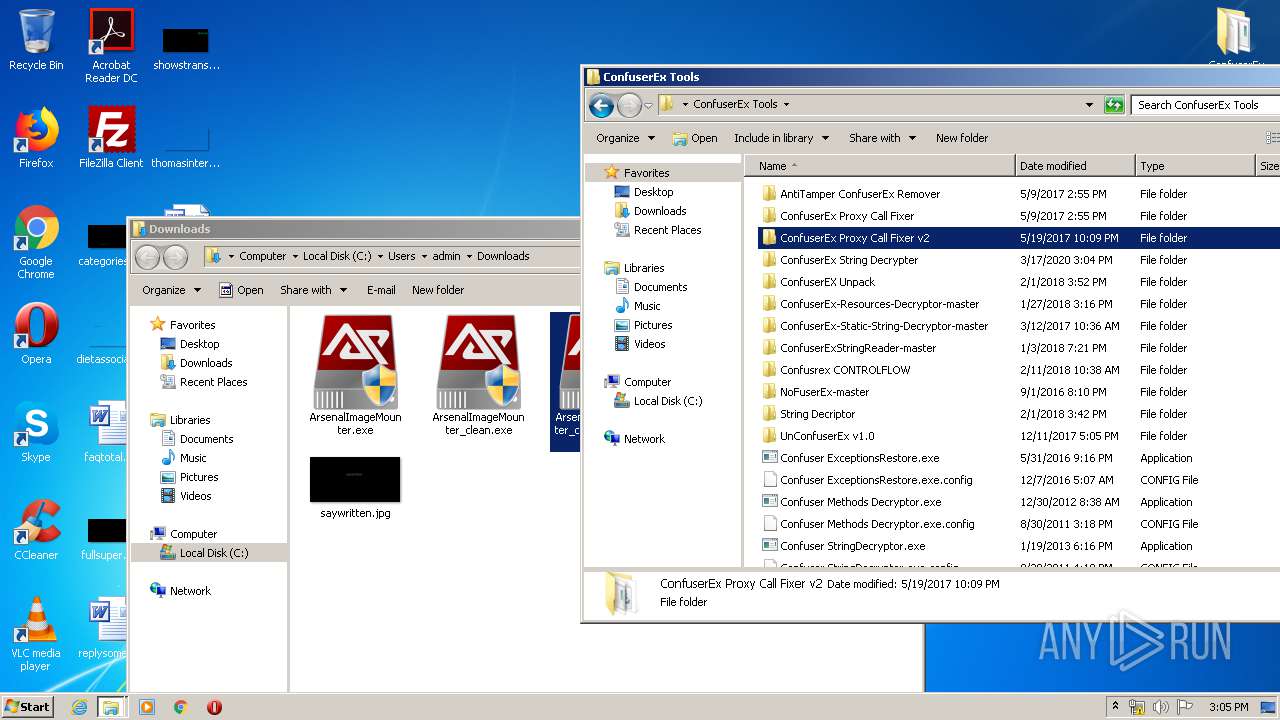
Task: Select ConfuserEx-Resources-Decryptor-master folder
Action: click(x=879, y=304)
